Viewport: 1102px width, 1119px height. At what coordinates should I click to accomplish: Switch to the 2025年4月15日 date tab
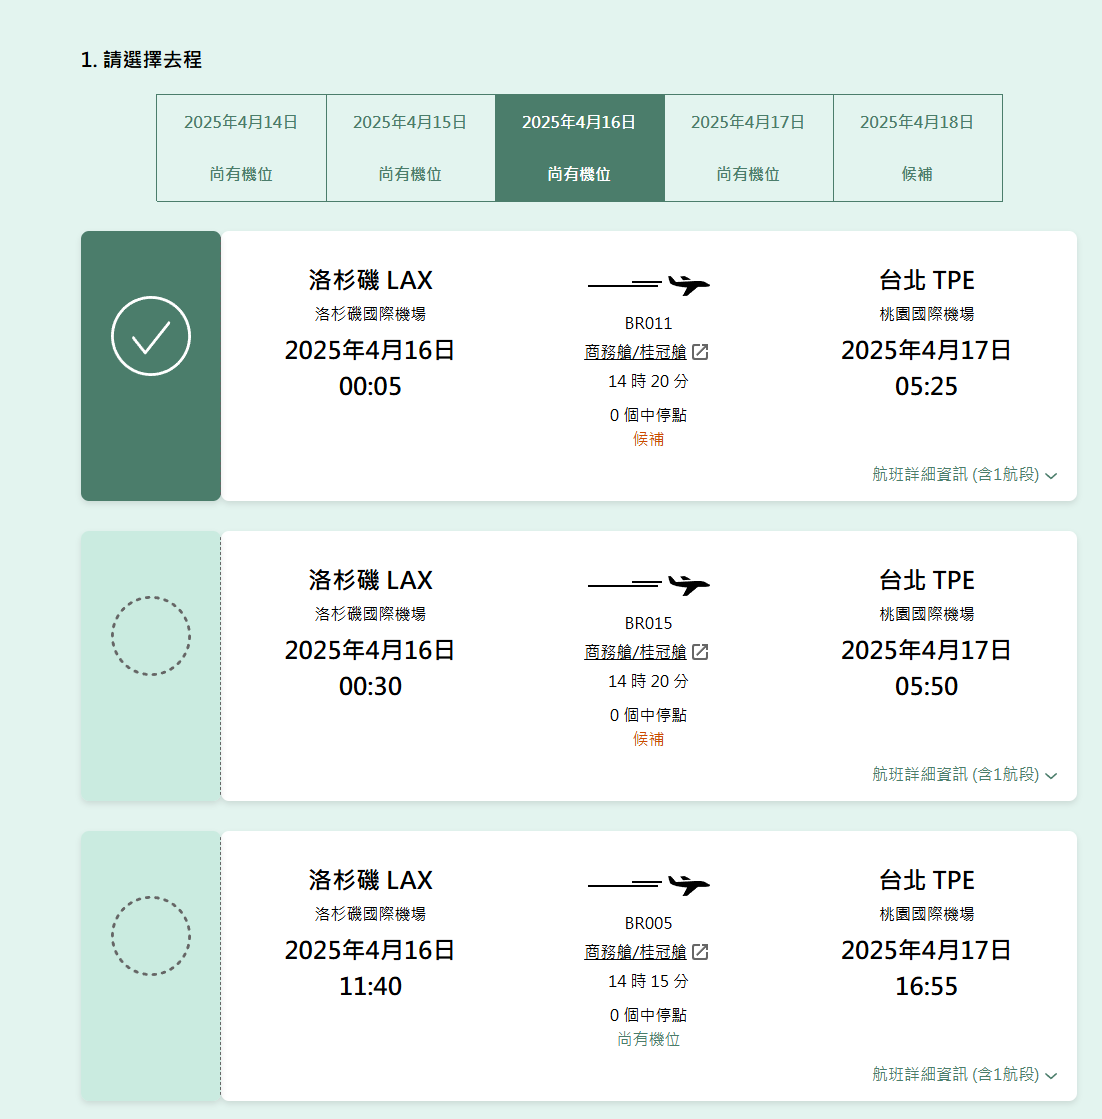[x=410, y=148]
